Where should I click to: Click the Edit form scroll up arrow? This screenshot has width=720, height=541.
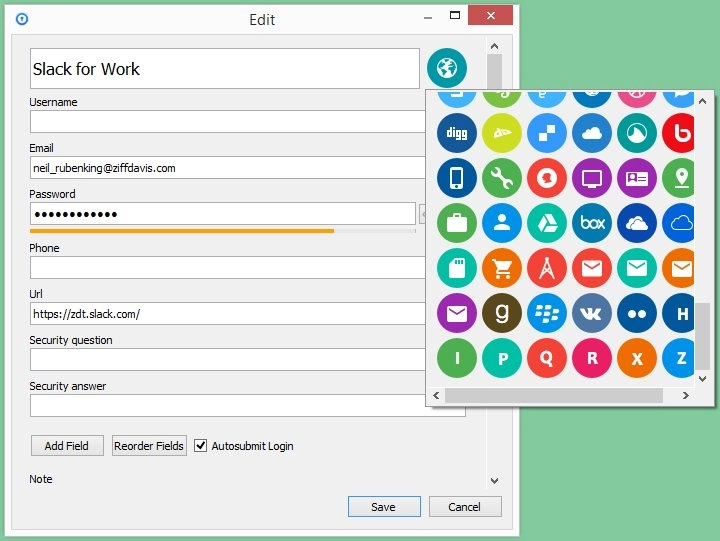495,46
